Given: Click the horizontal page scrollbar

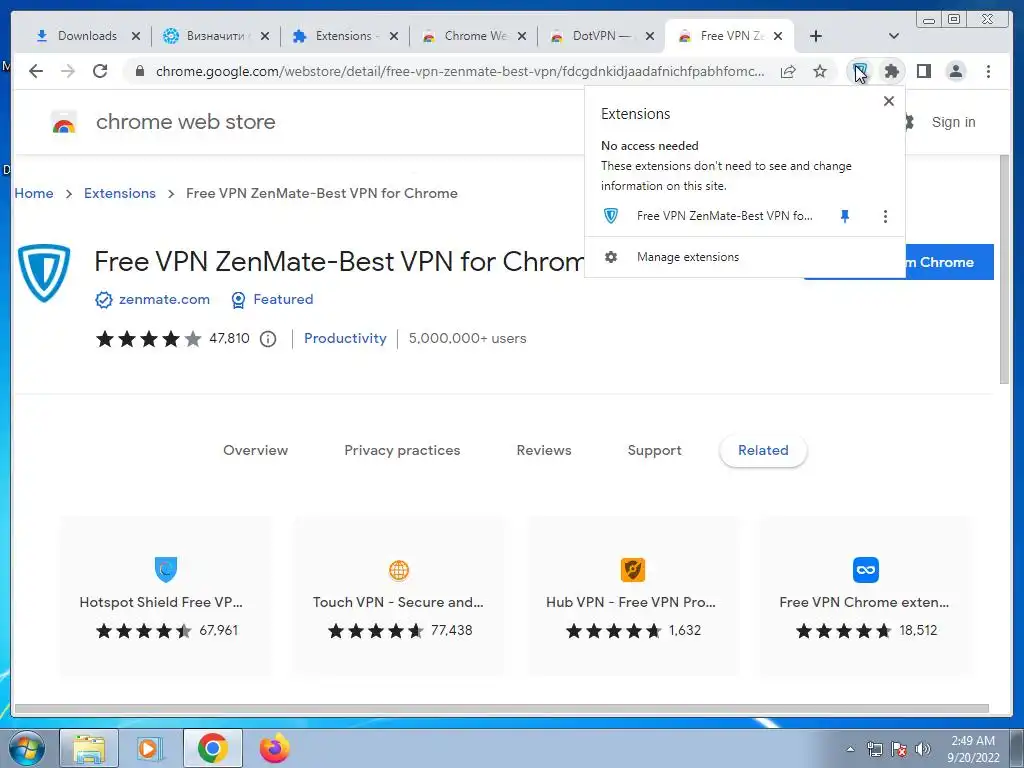Looking at the screenshot, I should pyautogui.click(x=502, y=709).
